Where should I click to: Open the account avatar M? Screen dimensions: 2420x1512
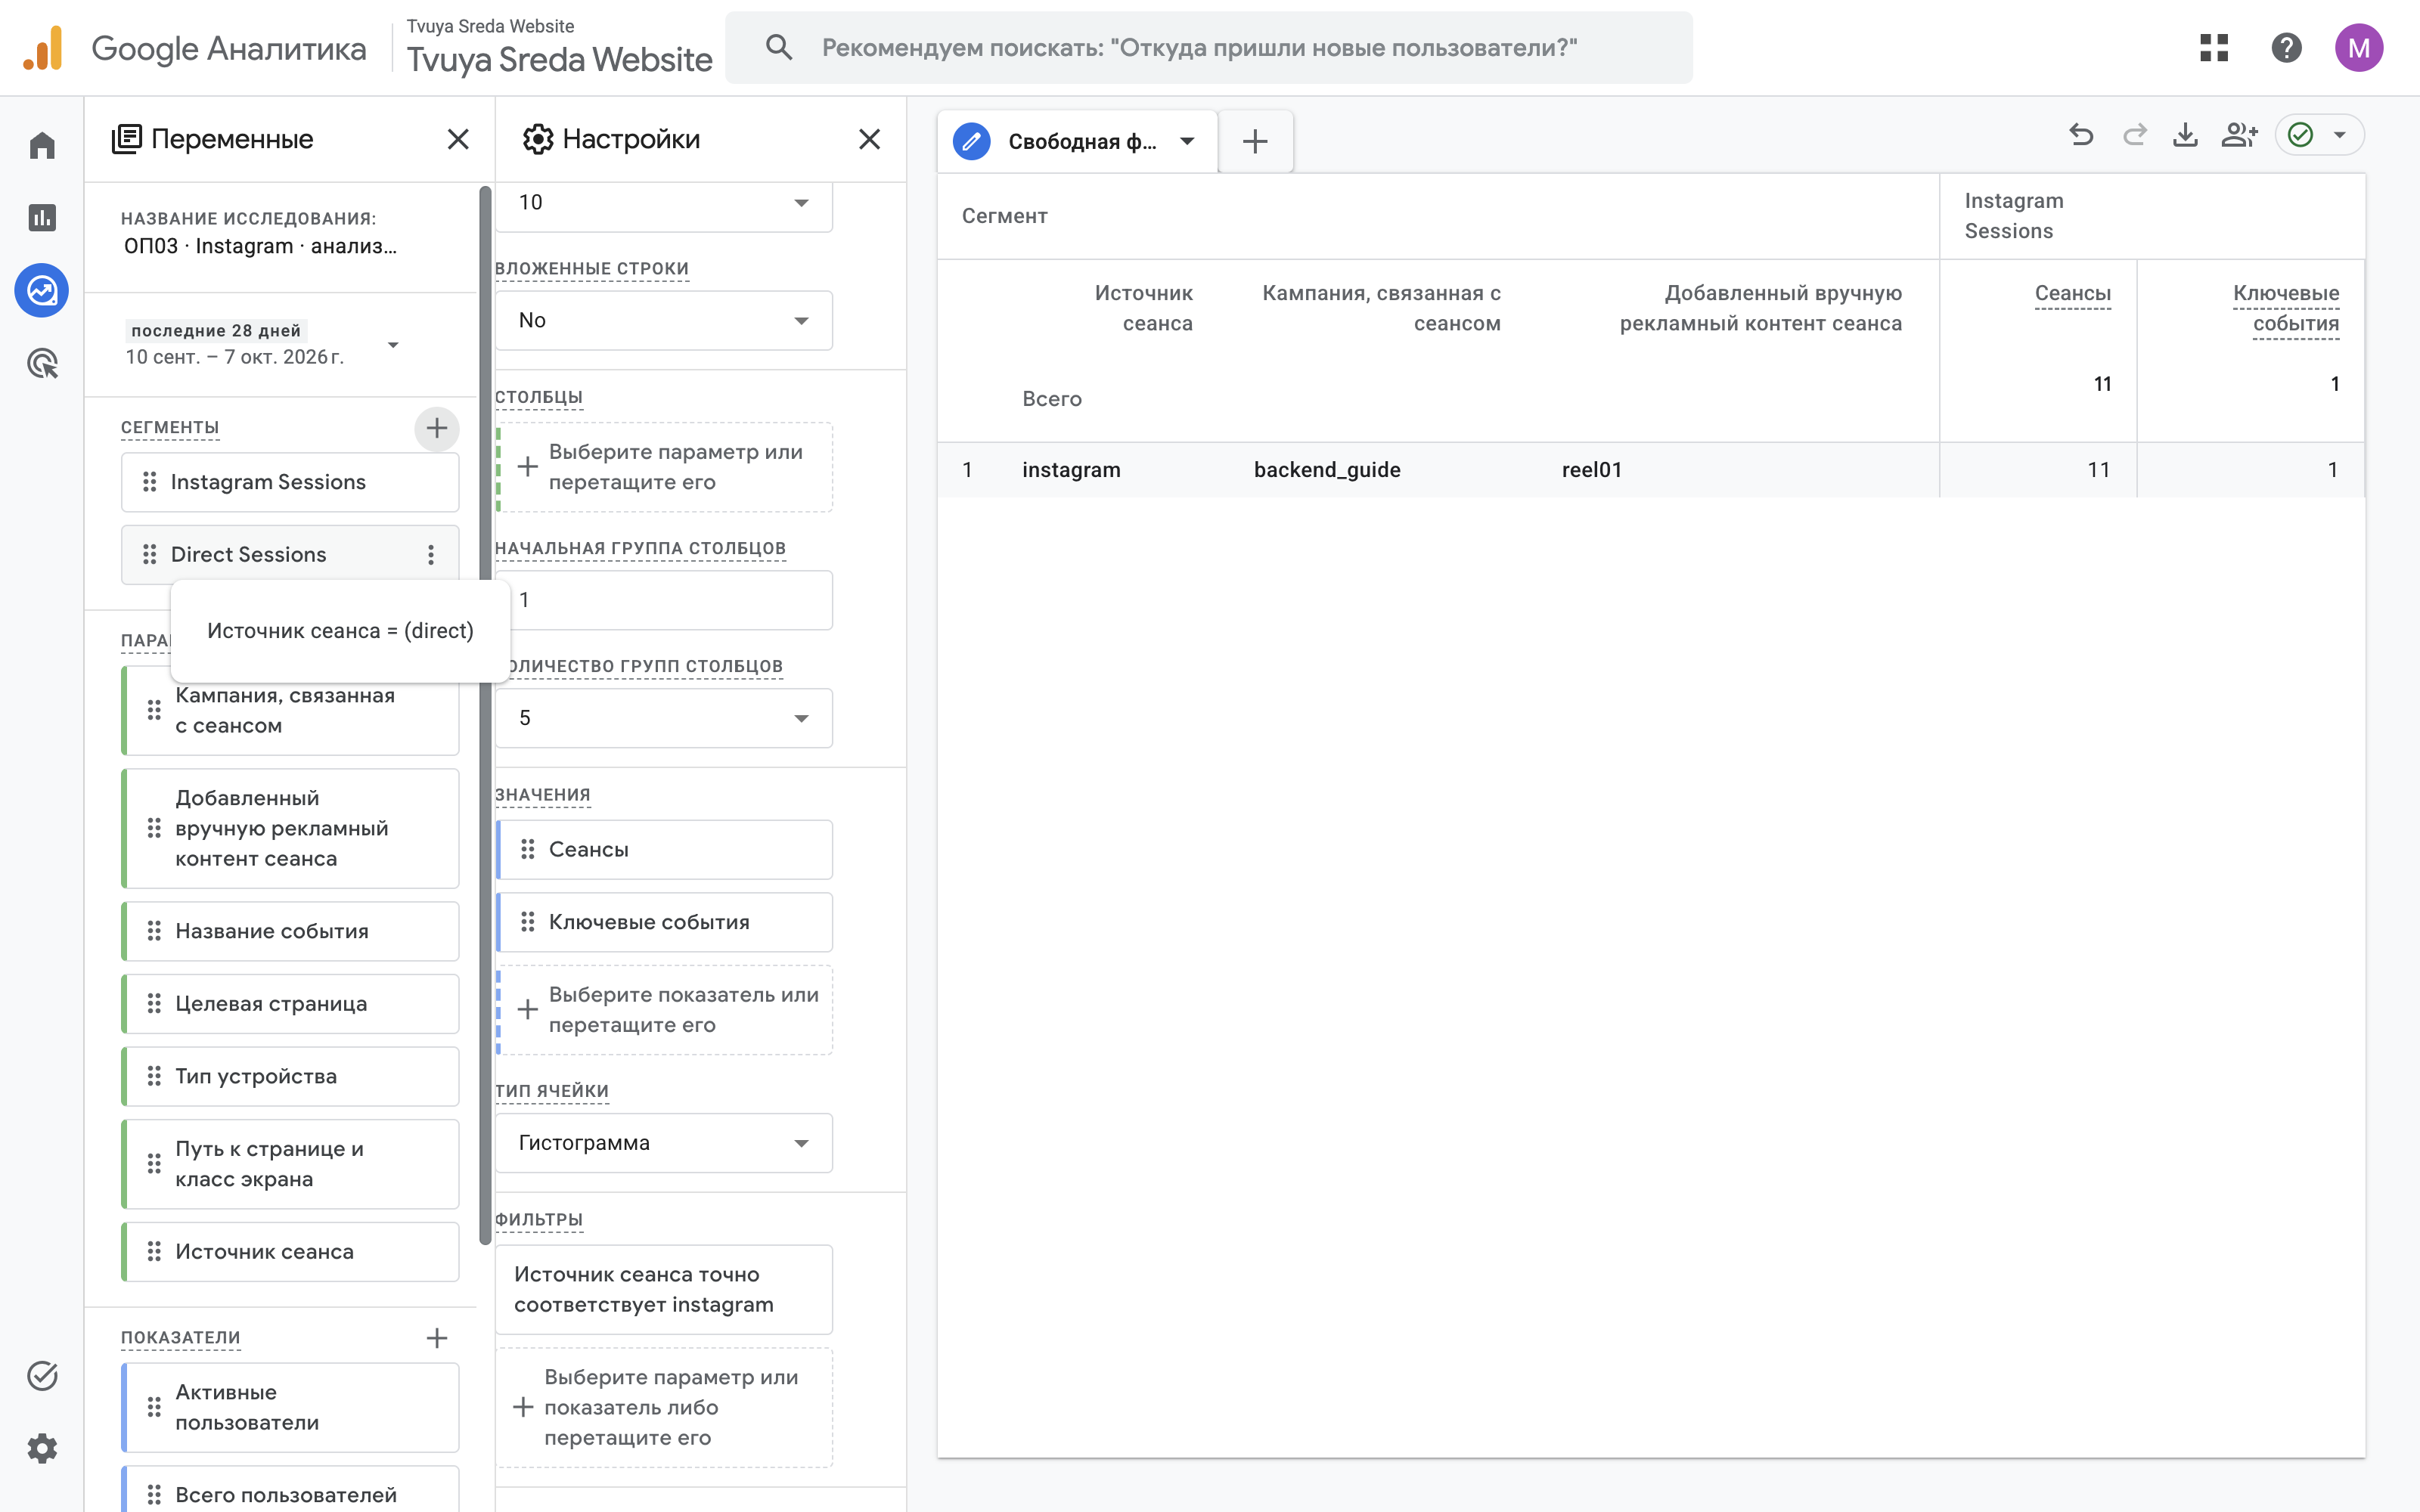(2359, 48)
